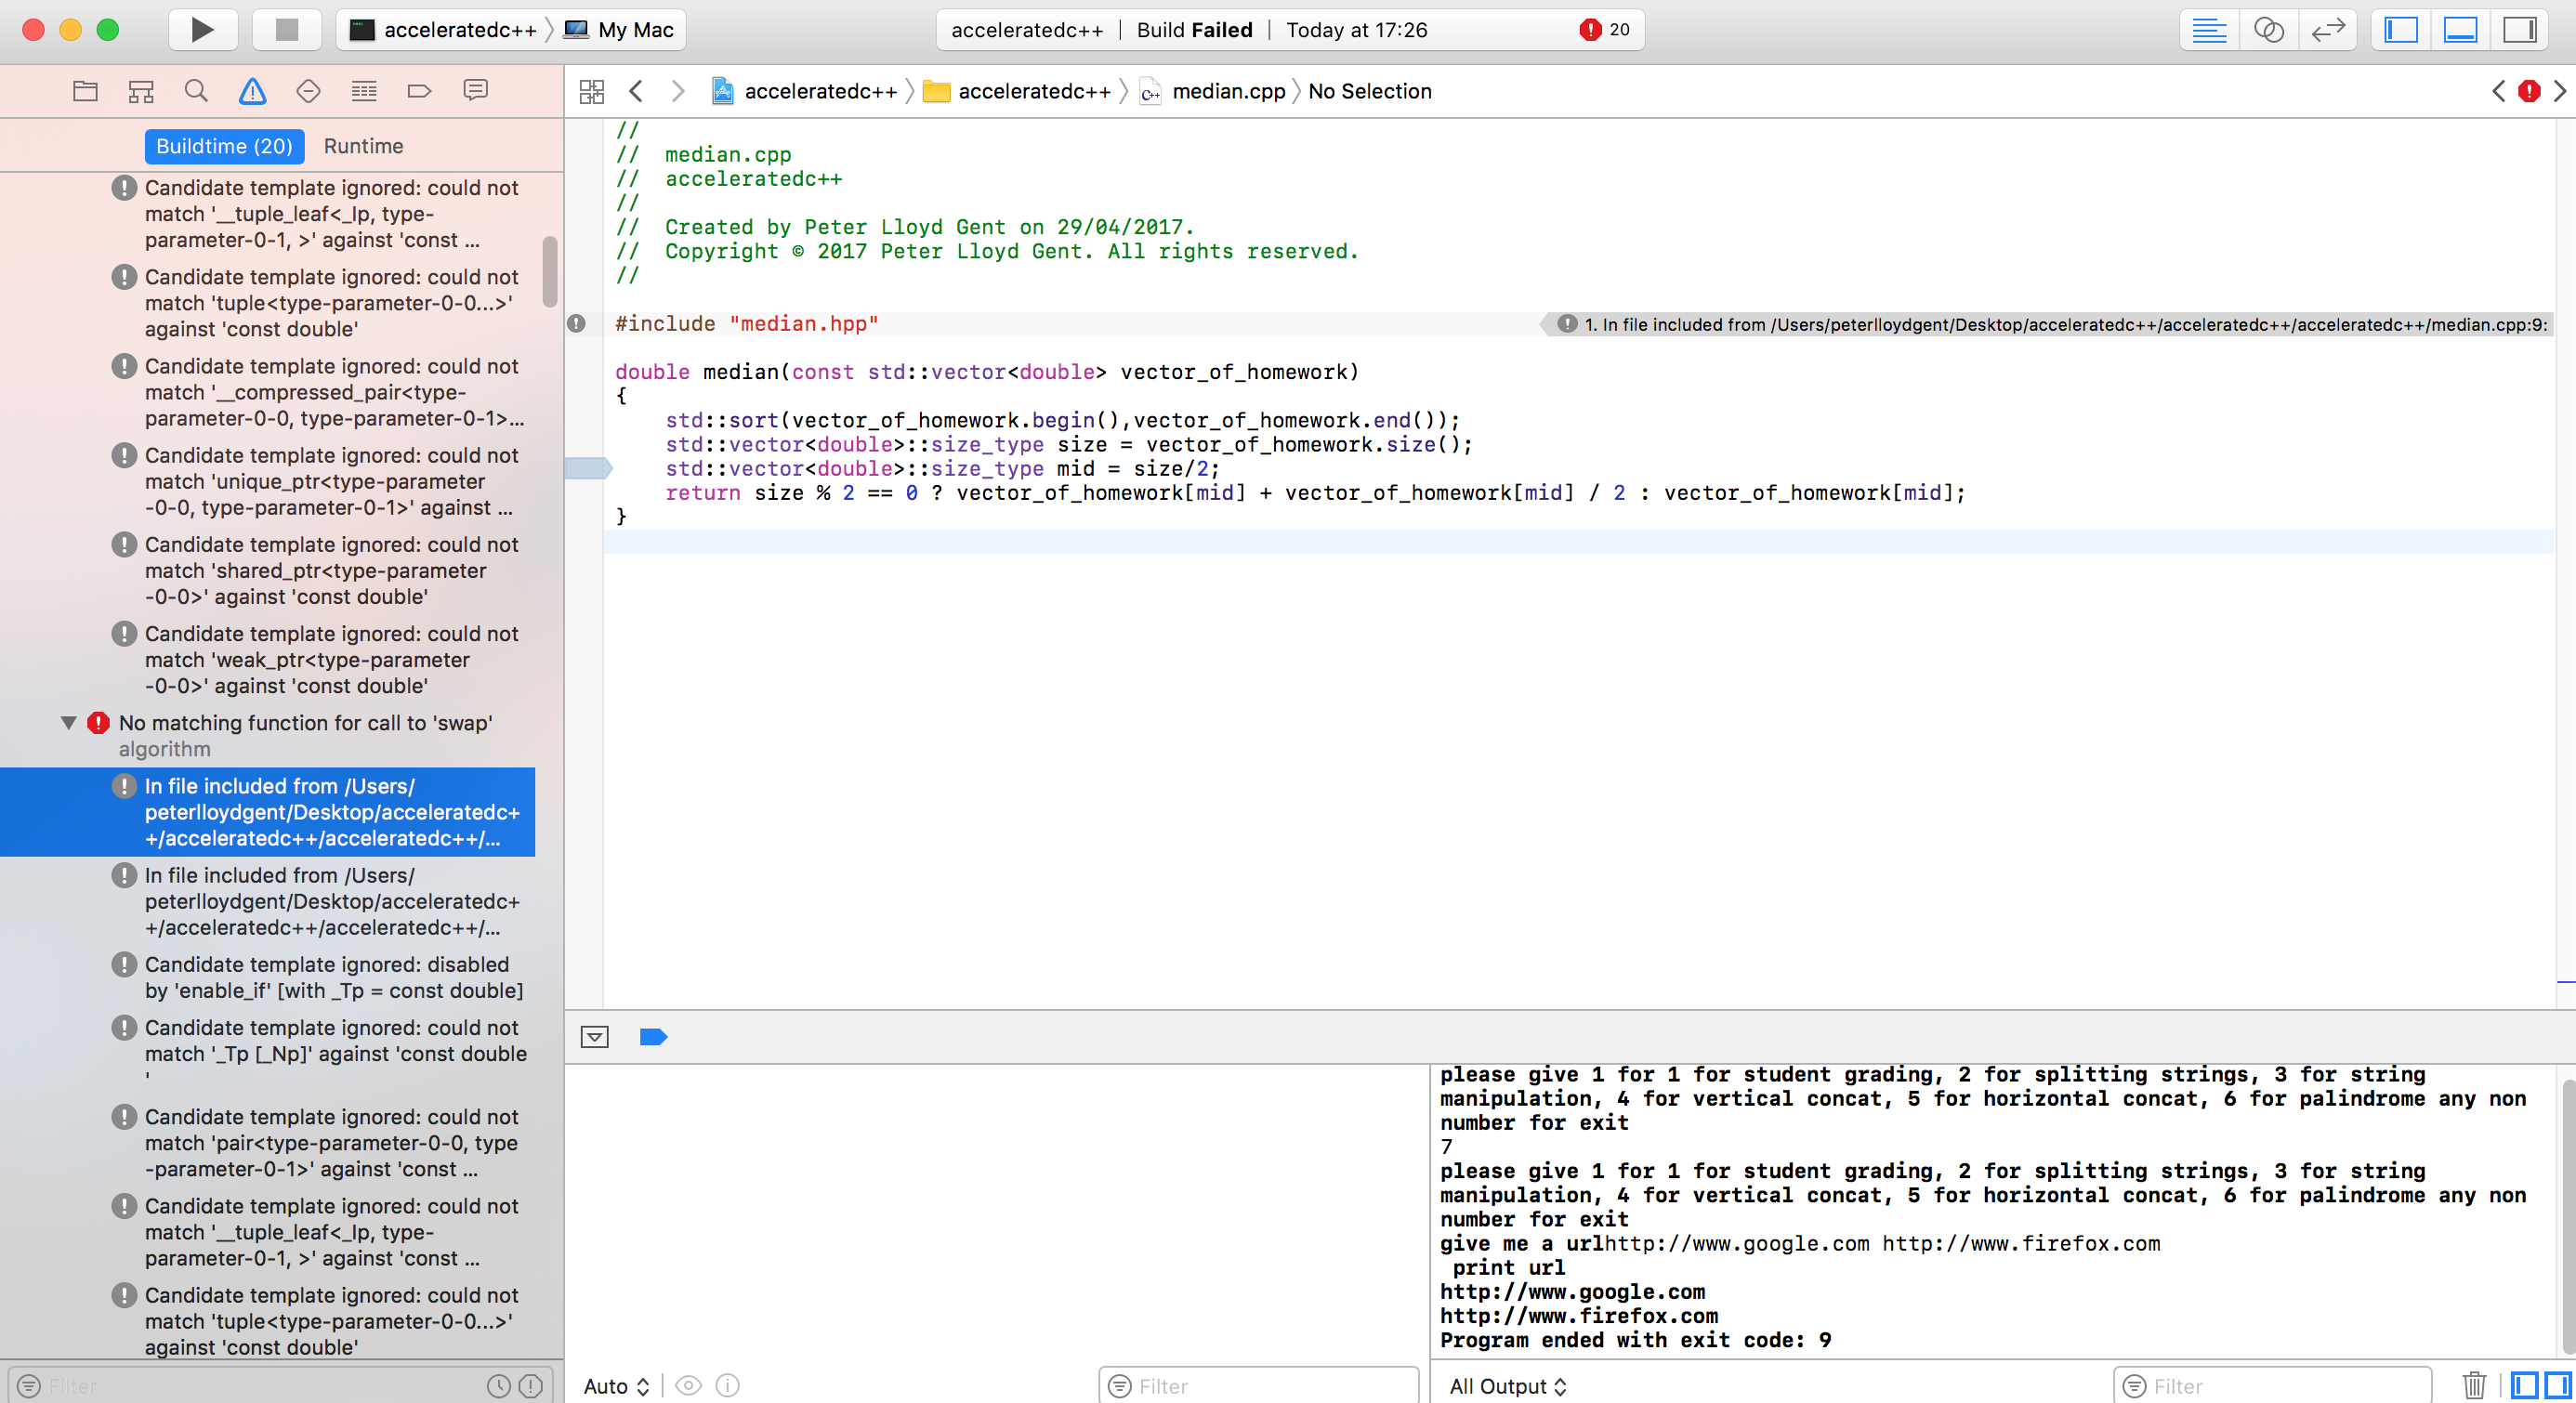Viewport: 2576px width, 1403px height.
Task: Toggle the console pane button
Action: (x=2557, y=1385)
